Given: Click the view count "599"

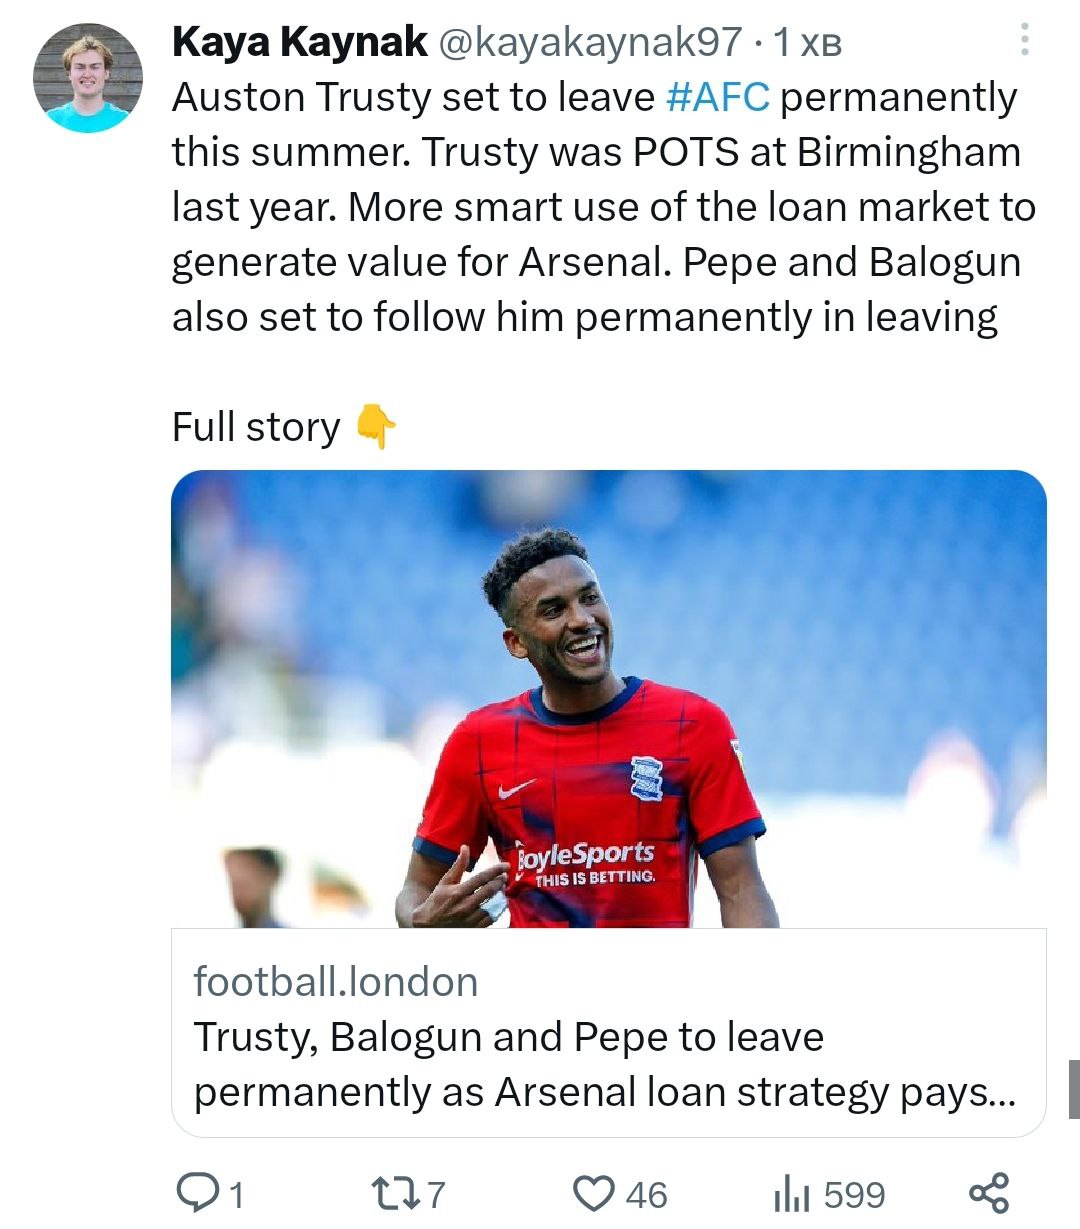Looking at the screenshot, I should pos(855,1195).
